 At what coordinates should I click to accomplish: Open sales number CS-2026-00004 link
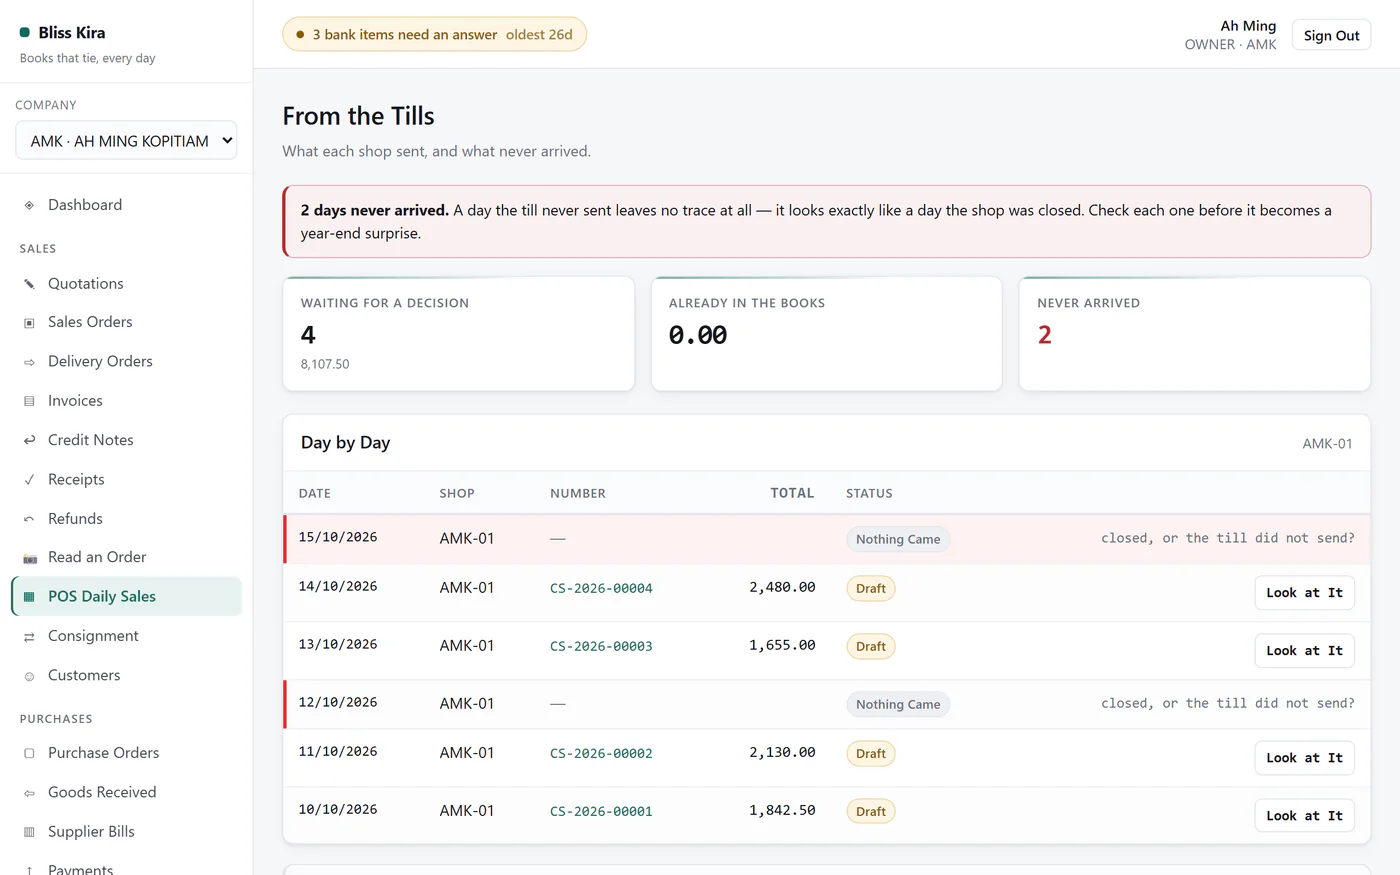click(601, 588)
